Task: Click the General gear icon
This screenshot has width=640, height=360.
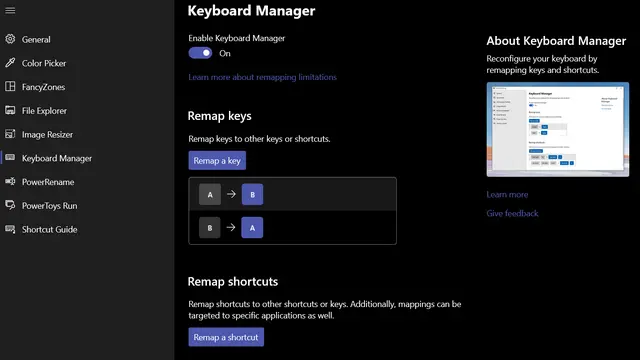Action: point(10,39)
